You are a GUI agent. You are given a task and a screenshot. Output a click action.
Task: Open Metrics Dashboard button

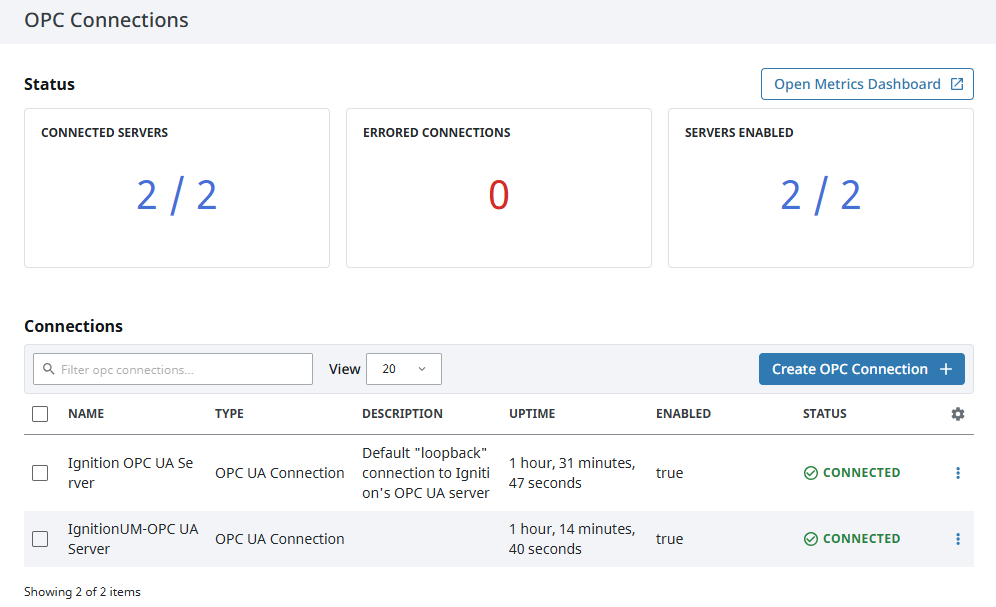click(867, 84)
